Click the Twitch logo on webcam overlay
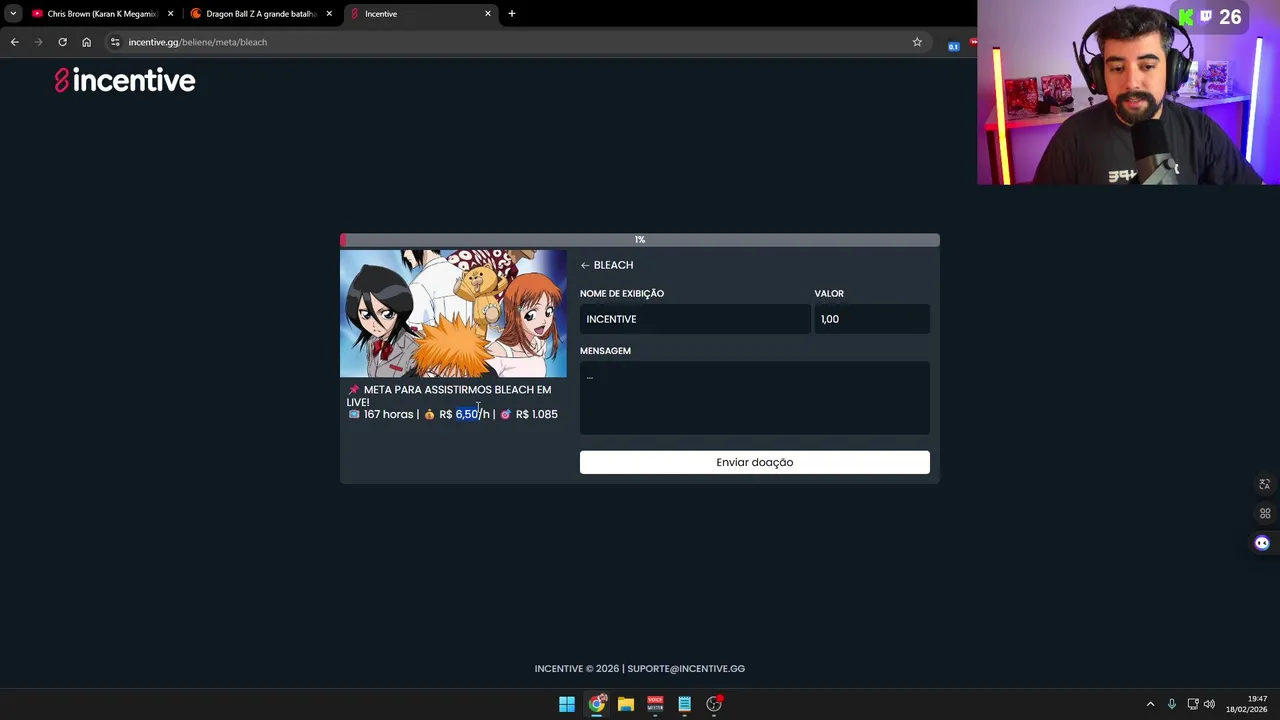Screen dimensions: 1280x720 [1206, 17]
